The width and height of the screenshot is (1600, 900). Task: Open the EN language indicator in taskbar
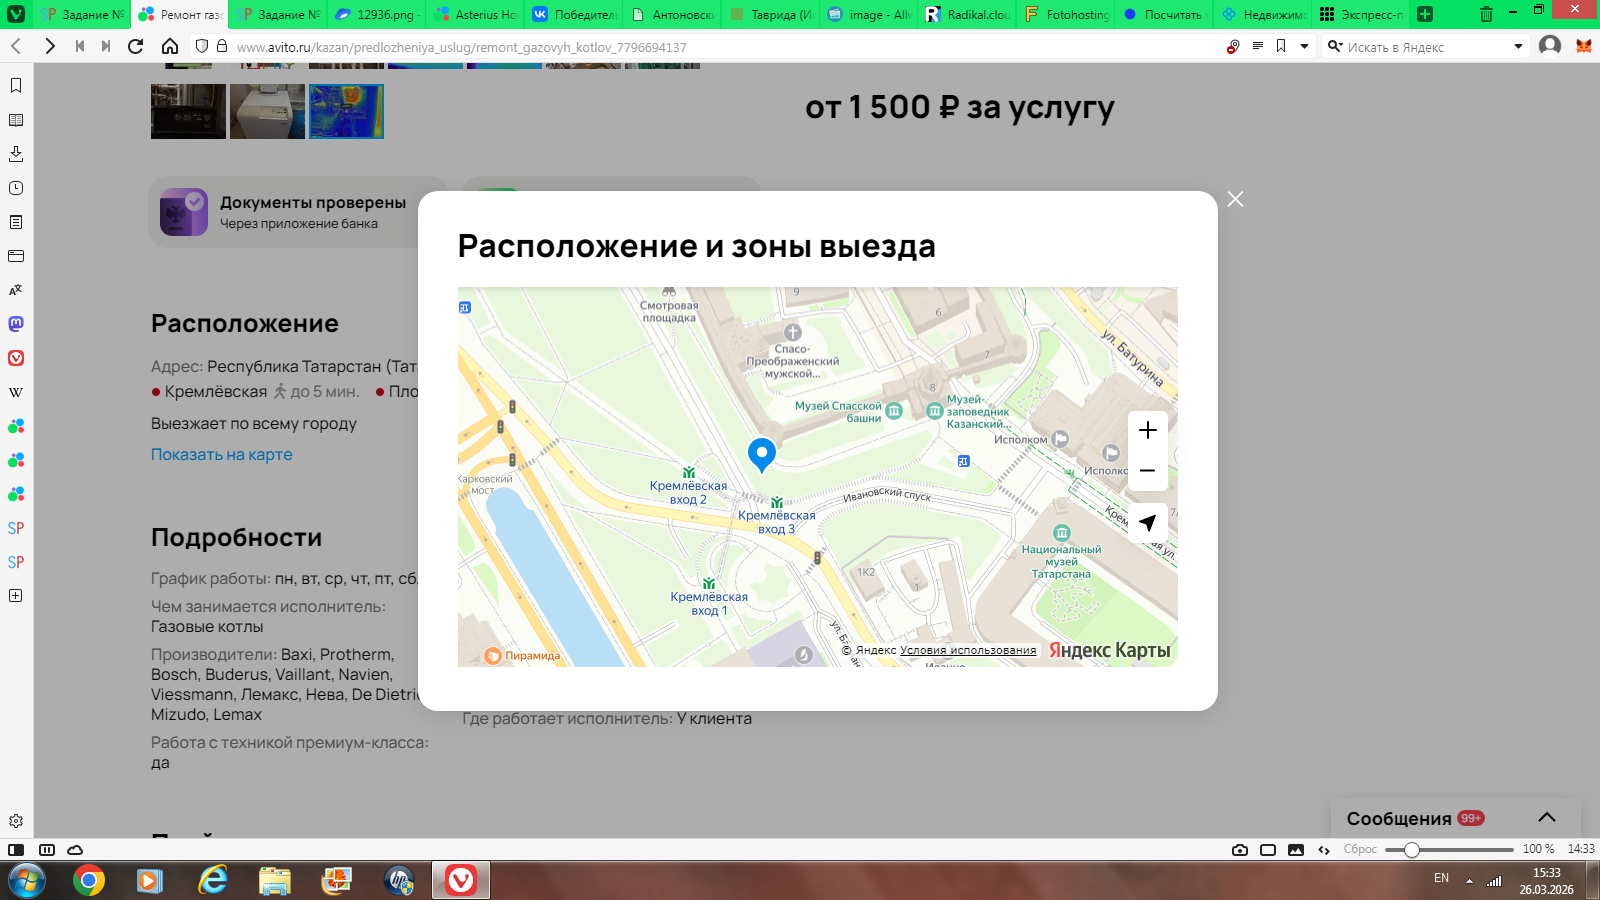[x=1441, y=878]
